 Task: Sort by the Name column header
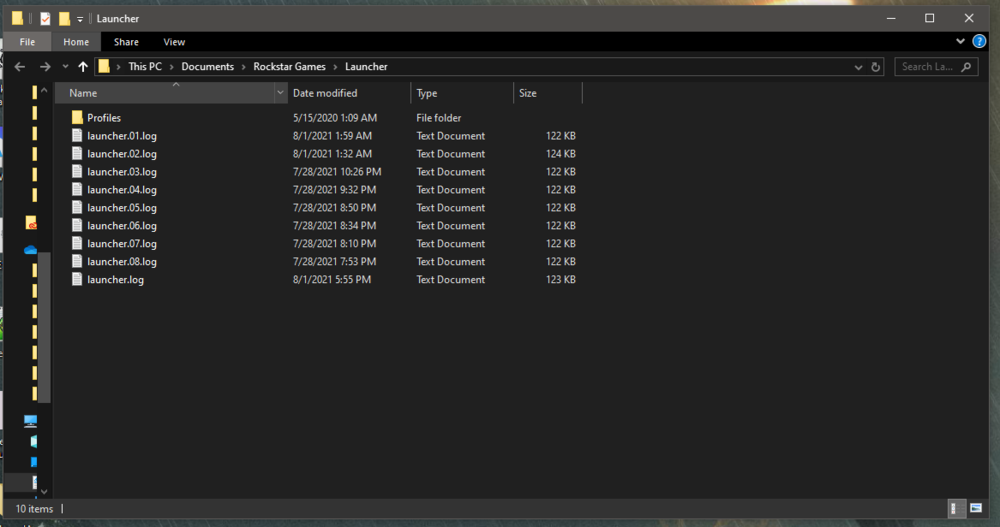click(165, 93)
